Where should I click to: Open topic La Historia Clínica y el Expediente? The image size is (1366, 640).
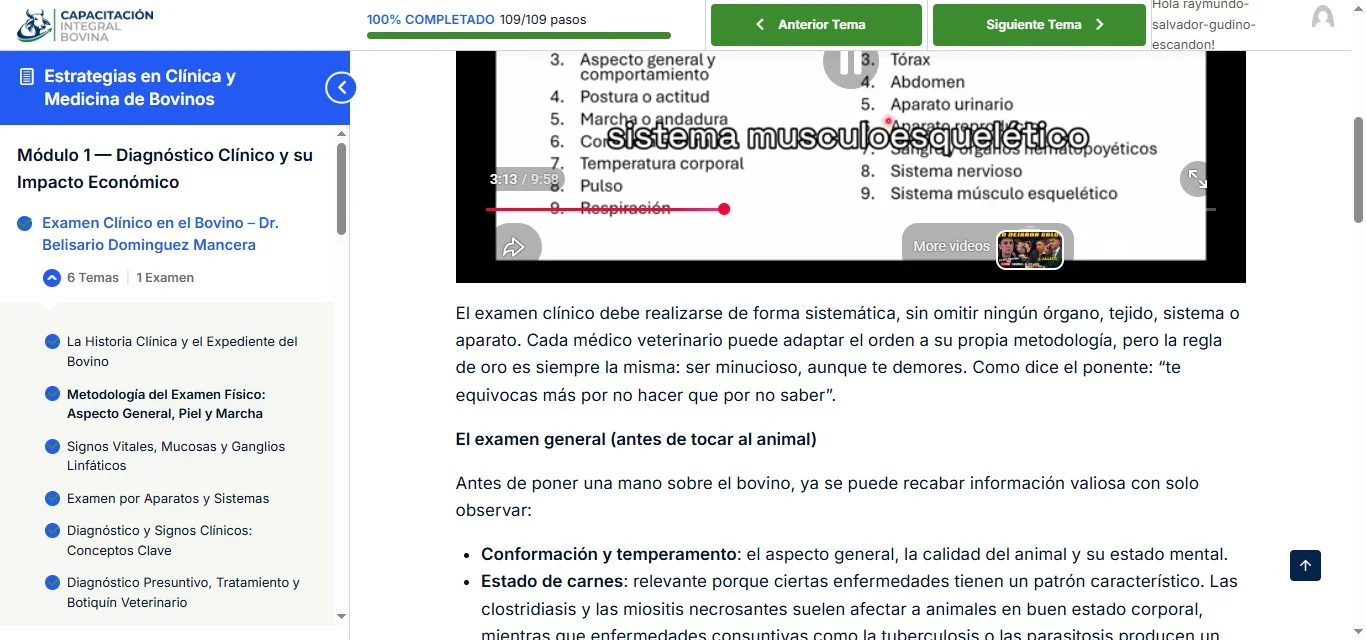(182, 351)
